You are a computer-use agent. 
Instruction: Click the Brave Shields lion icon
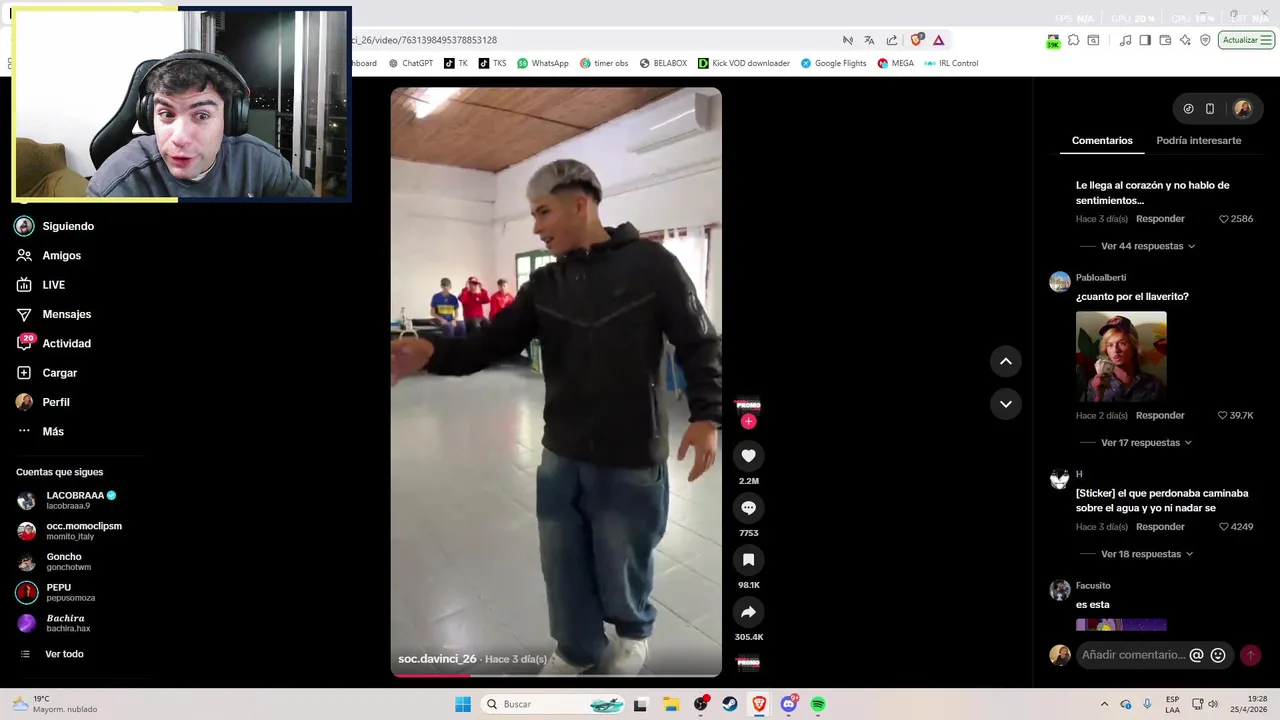pos(916,40)
